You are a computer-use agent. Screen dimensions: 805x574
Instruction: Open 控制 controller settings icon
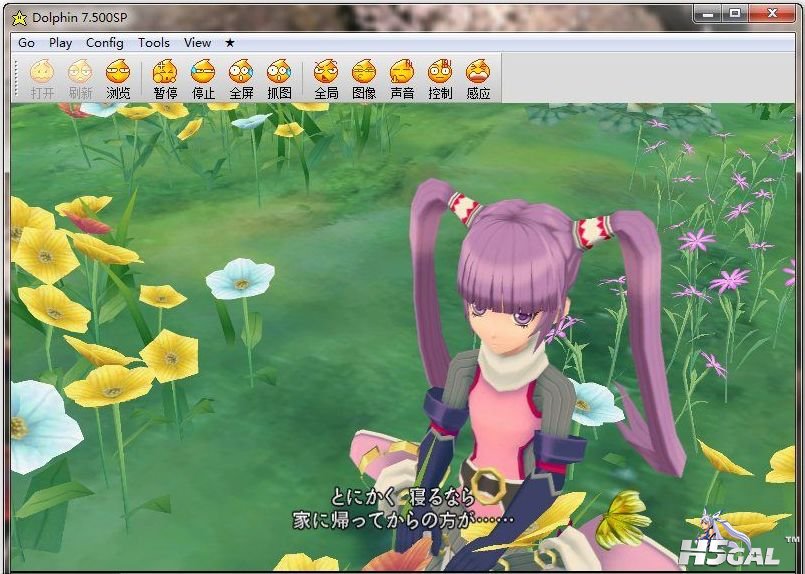(x=440, y=79)
